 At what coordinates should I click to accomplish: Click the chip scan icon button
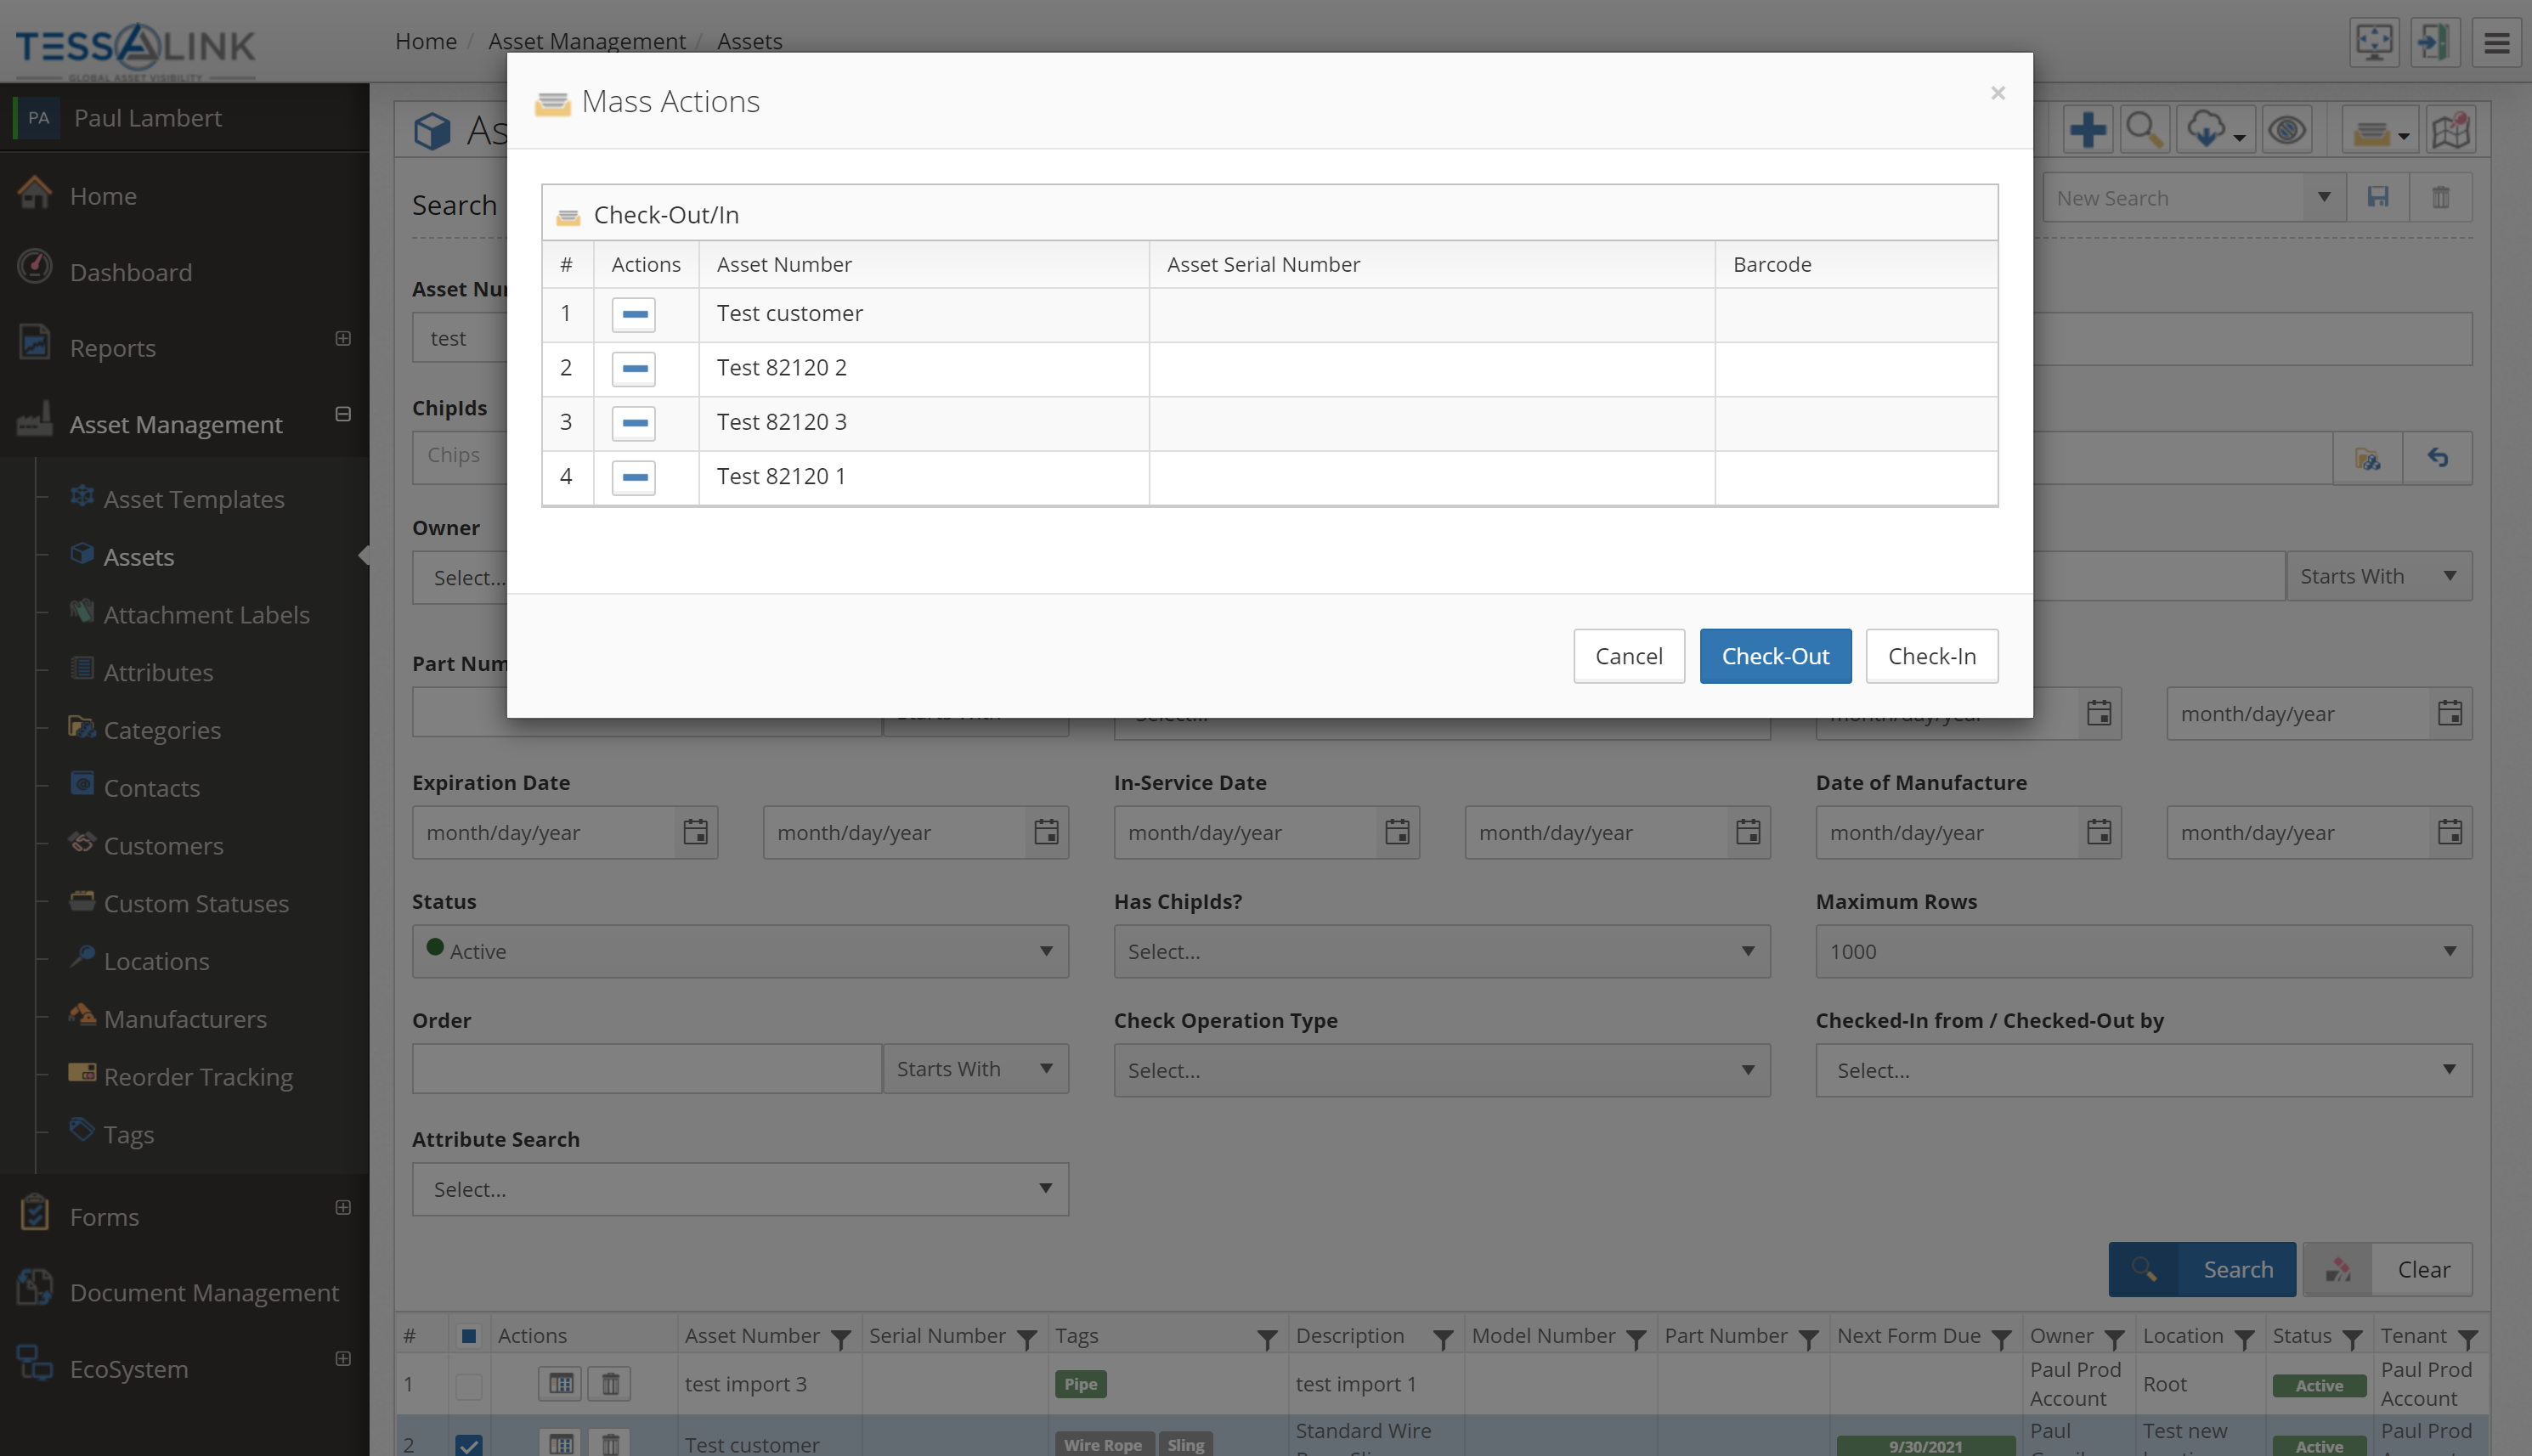[2367, 458]
